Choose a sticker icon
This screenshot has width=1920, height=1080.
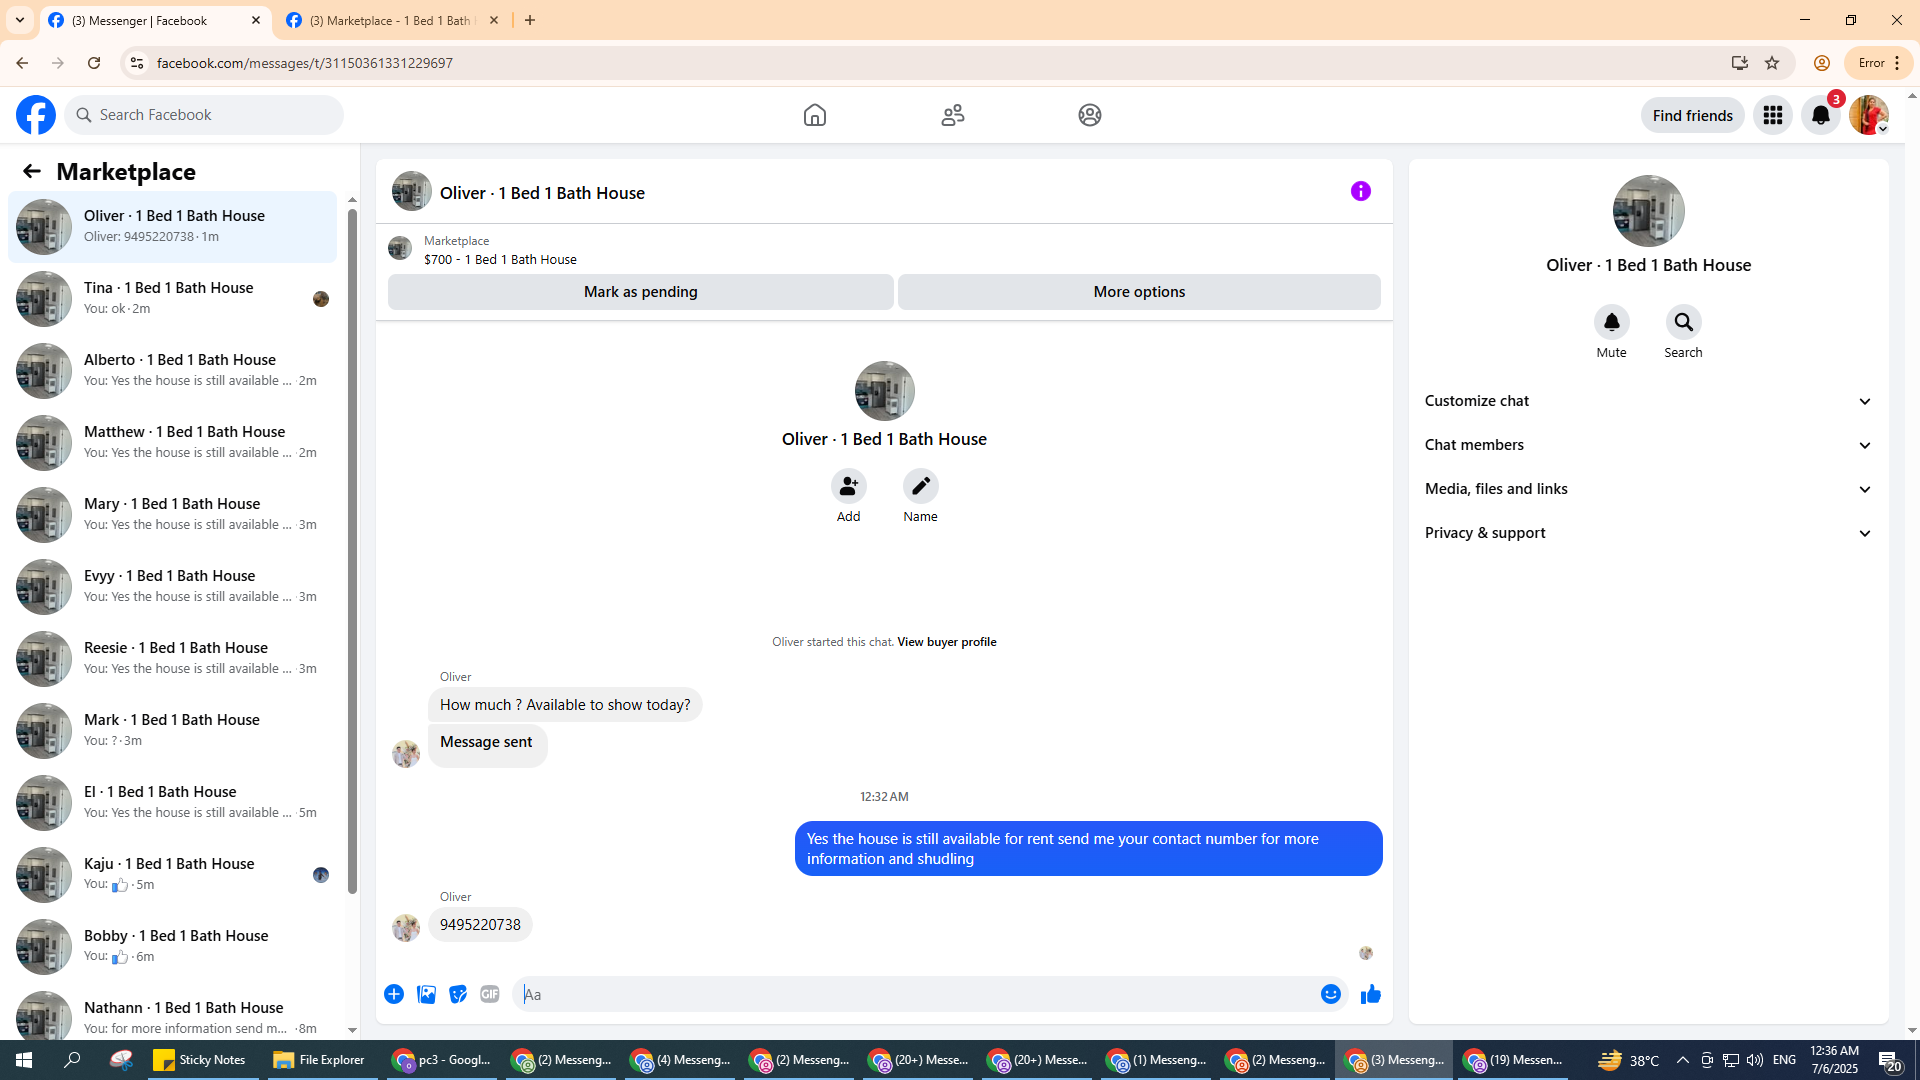pyautogui.click(x=458, y=994)
